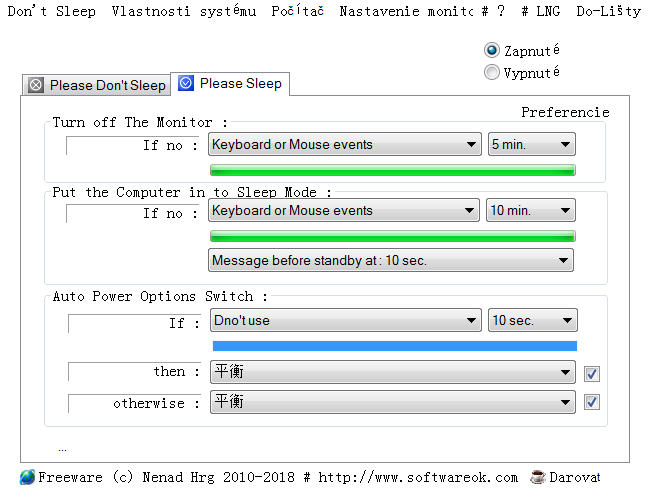Click the Turn off The Monitor heading

[140, 122]
